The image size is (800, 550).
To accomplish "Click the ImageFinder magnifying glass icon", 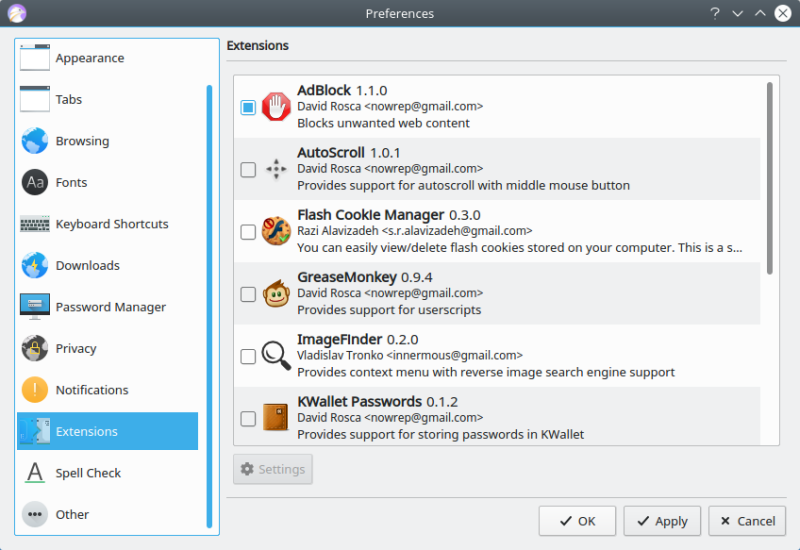I will pyautogui.click(x=276, y=356).
